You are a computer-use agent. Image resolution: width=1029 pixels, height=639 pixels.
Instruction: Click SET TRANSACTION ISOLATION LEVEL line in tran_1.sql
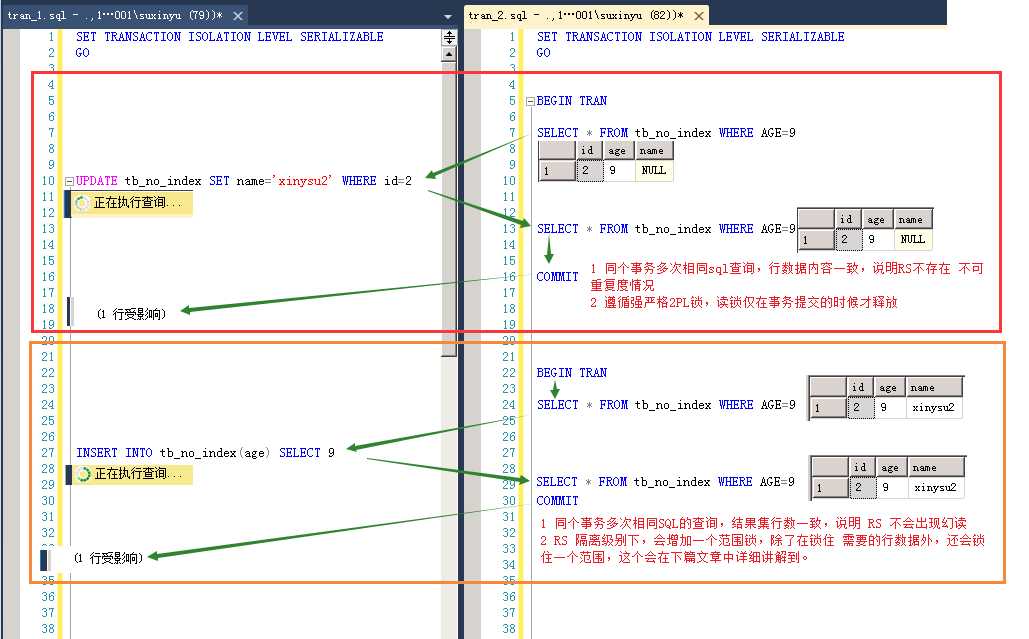coord(229,37)
